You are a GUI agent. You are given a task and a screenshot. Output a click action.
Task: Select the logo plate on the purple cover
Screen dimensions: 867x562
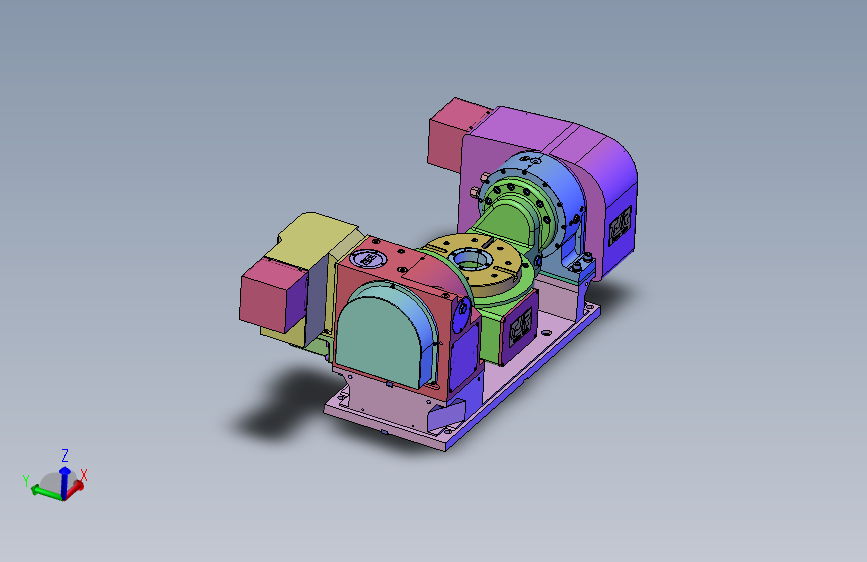click(x=620, y=226)
